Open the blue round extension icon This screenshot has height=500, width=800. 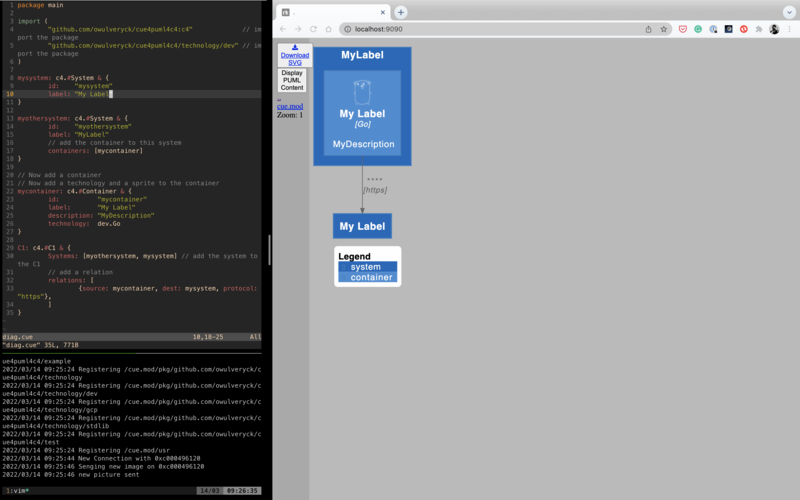(713, 29)
